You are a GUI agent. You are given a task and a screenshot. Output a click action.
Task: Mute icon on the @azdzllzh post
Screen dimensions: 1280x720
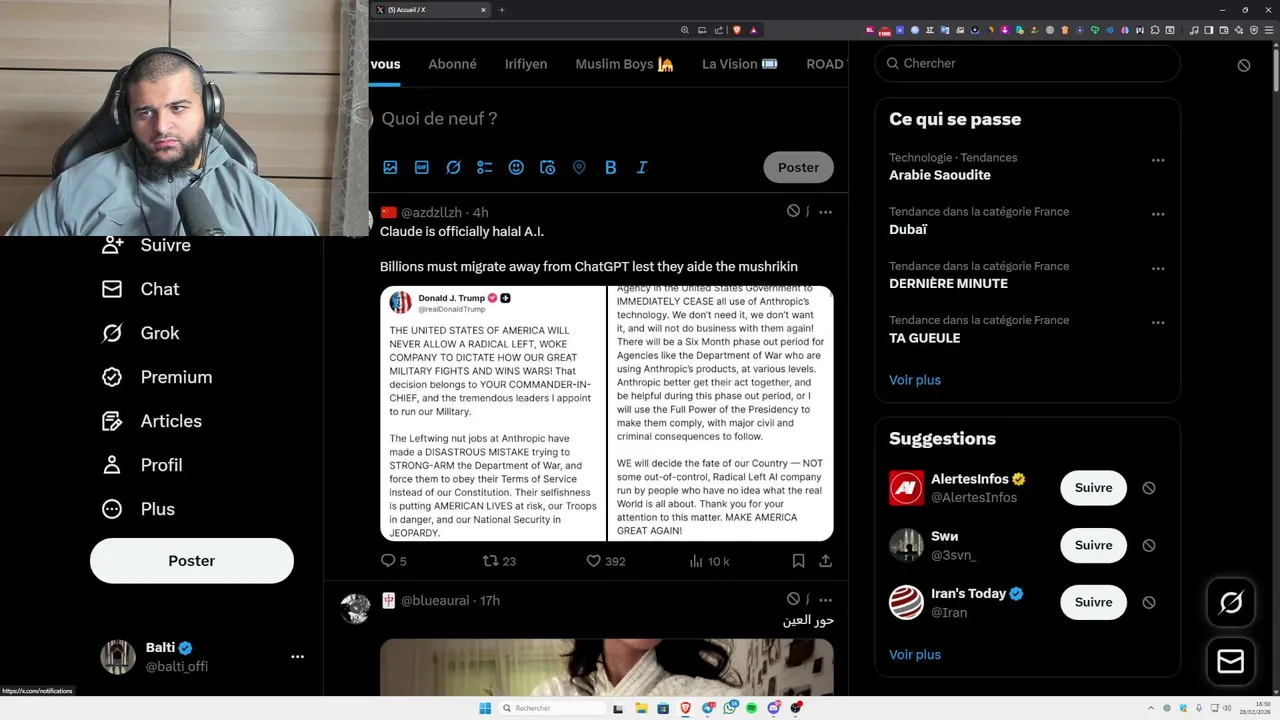tap(793, 211)
